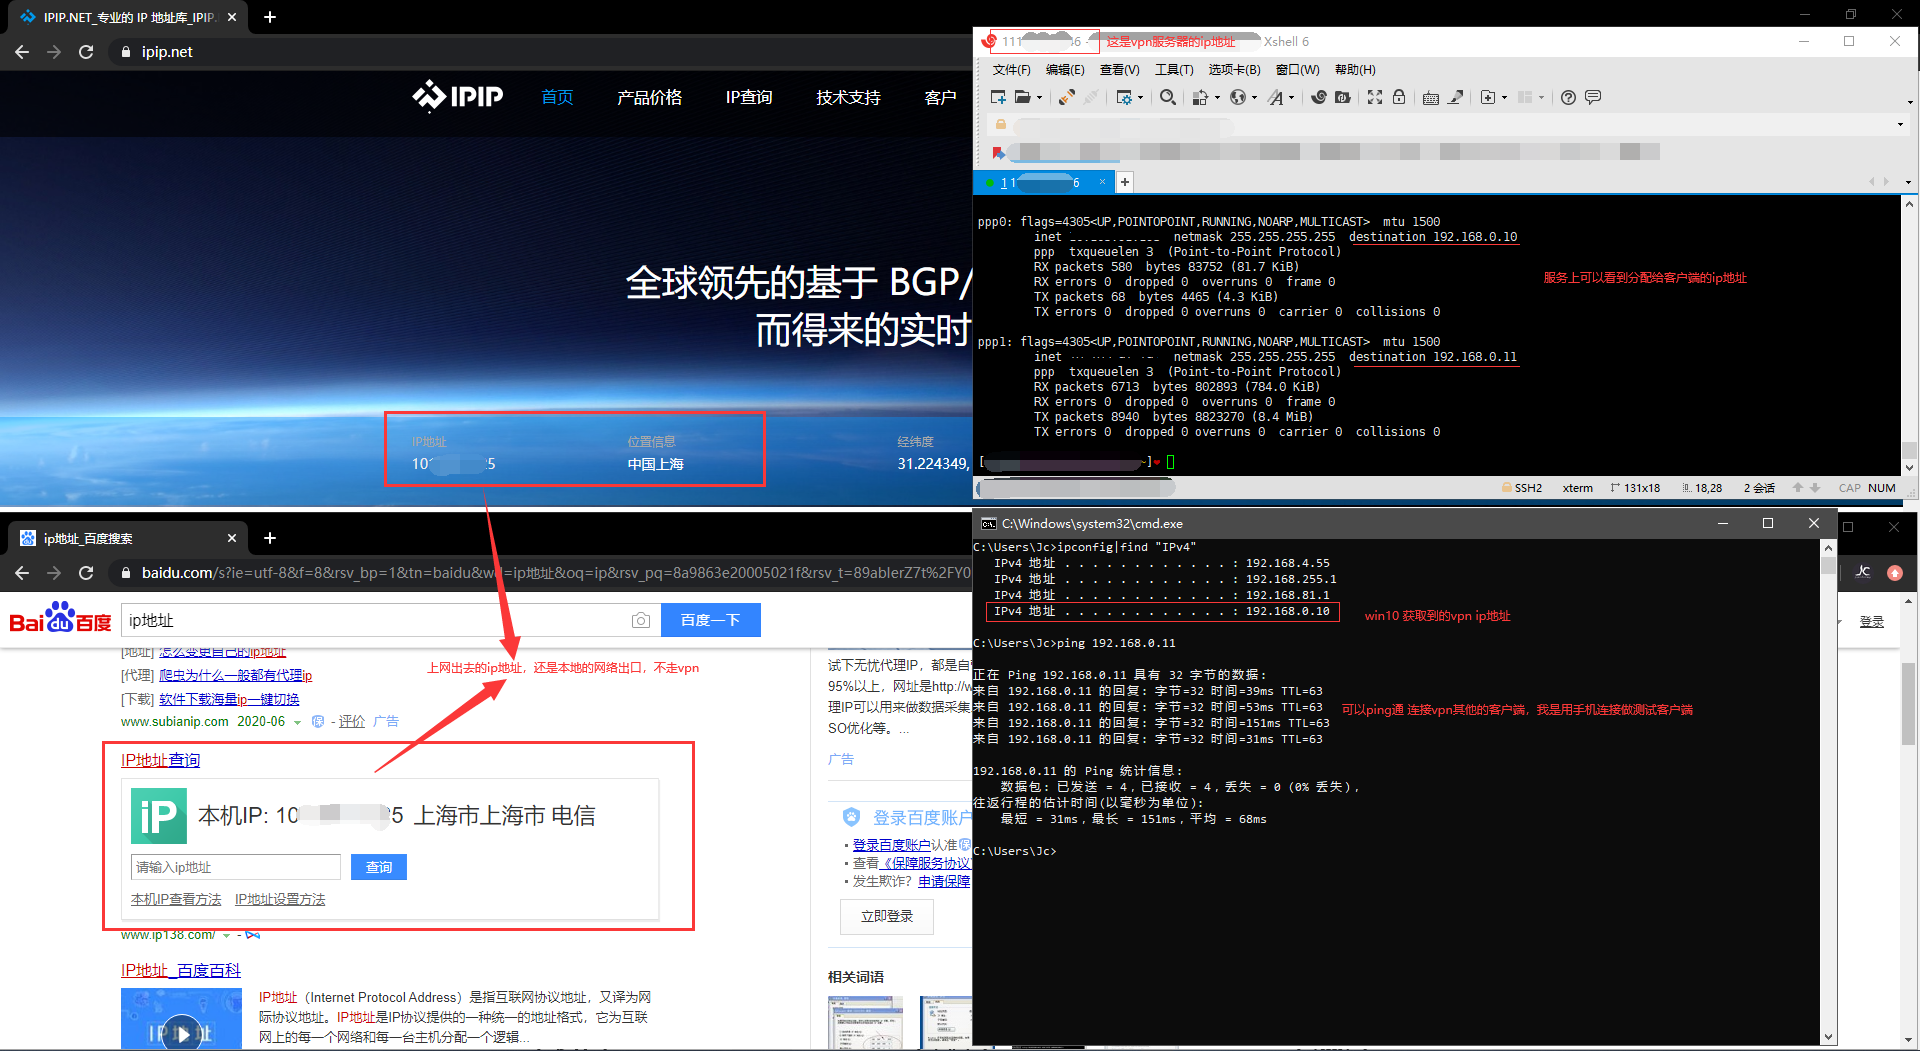Open the IP地址设置方法 link
Image resolution: width=1920 pixels, height=1051 pixels.
point(280,899)
